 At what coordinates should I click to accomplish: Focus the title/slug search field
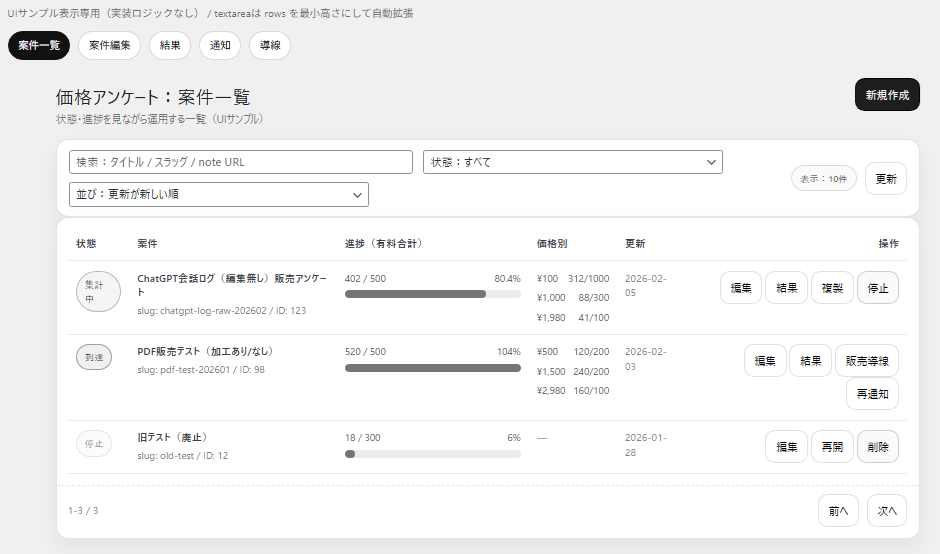coord(240,162)
